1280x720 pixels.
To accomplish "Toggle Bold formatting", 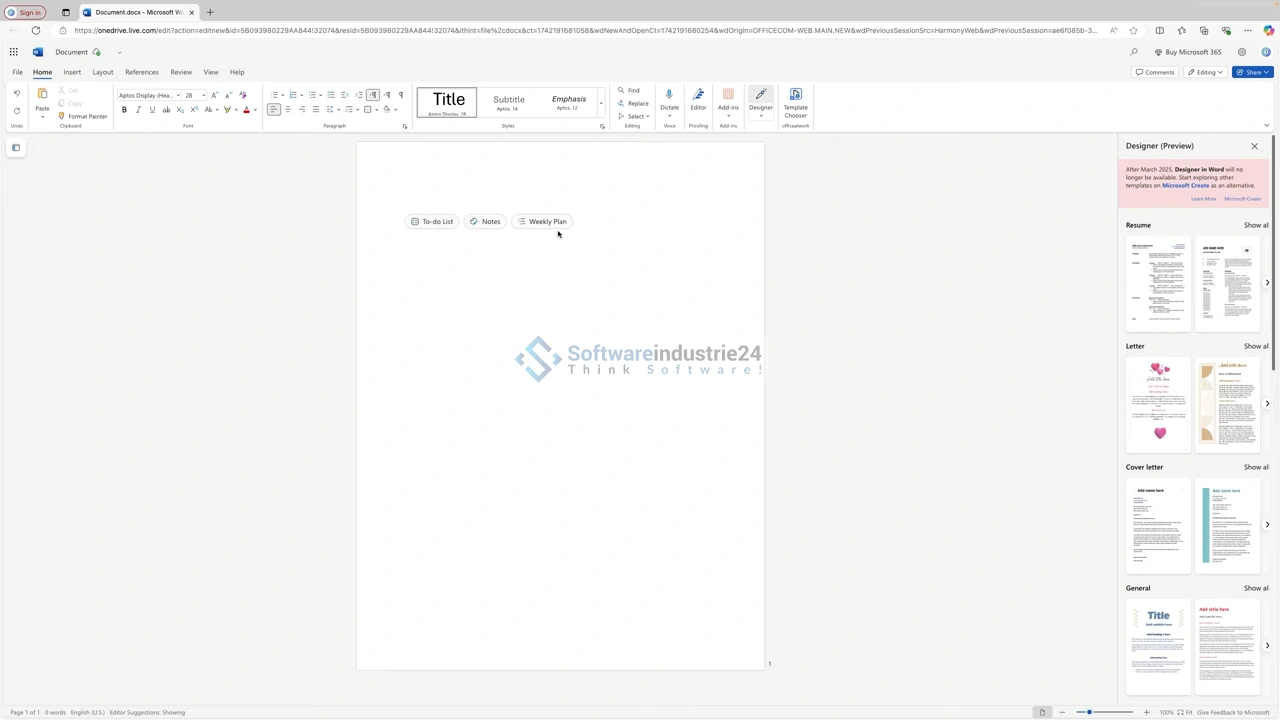I will pyautogui.click(x=124, y=110).
